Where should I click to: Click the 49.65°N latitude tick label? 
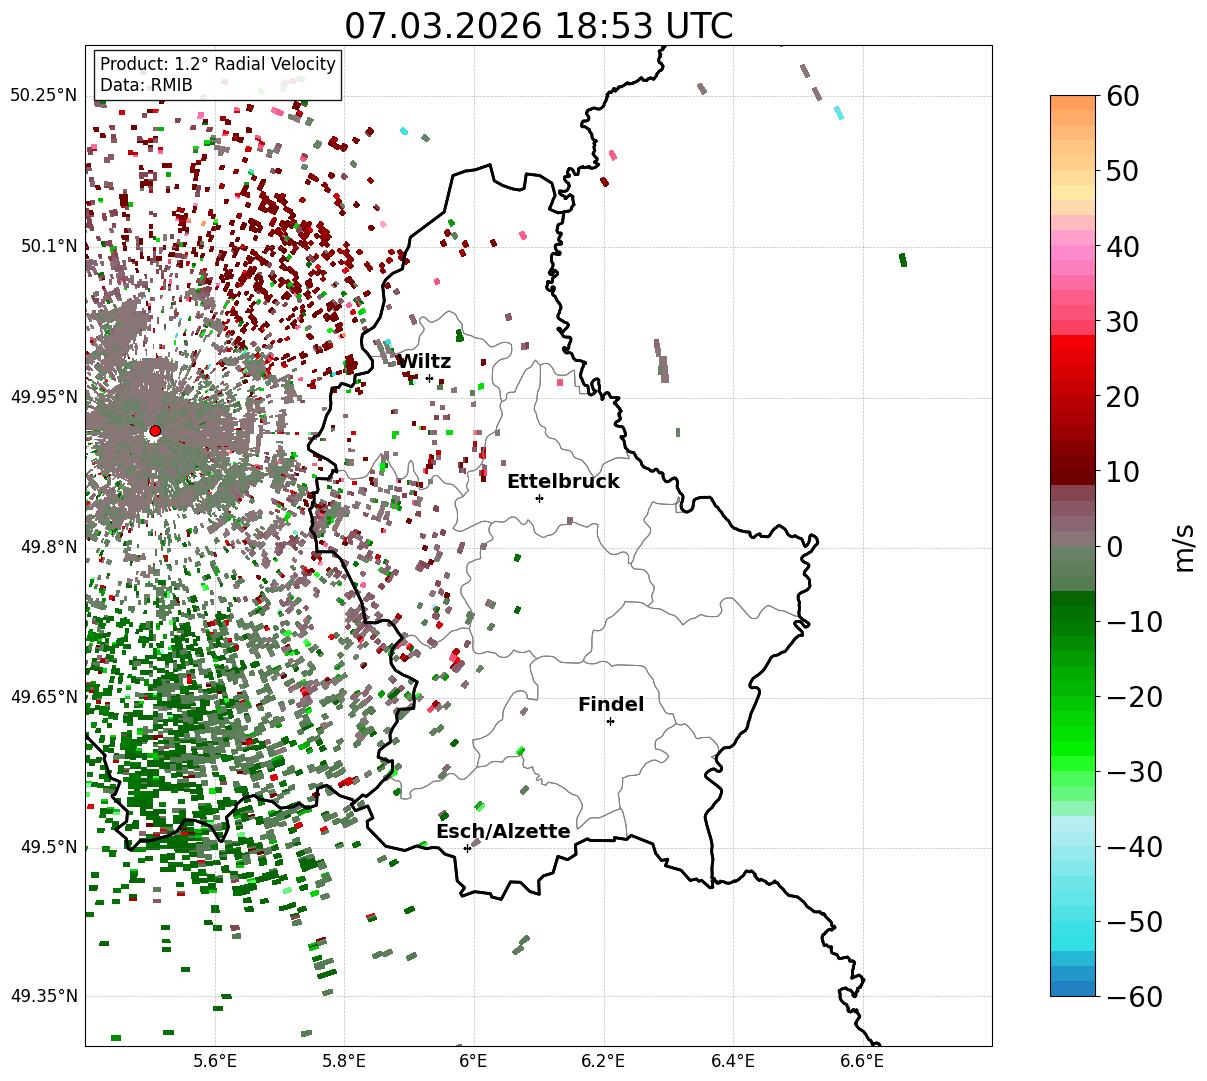(44, 697)
